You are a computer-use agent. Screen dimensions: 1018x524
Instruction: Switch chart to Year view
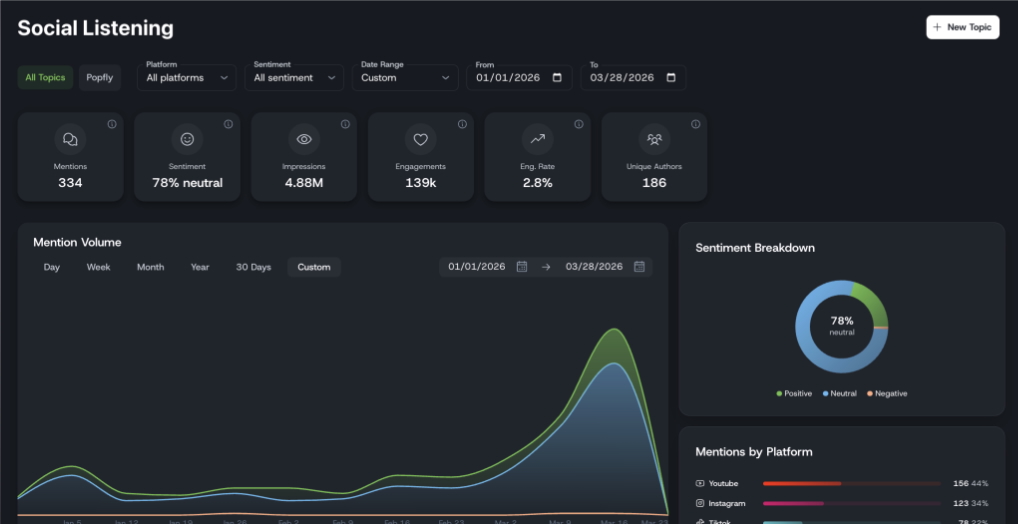tap(200, 267)
